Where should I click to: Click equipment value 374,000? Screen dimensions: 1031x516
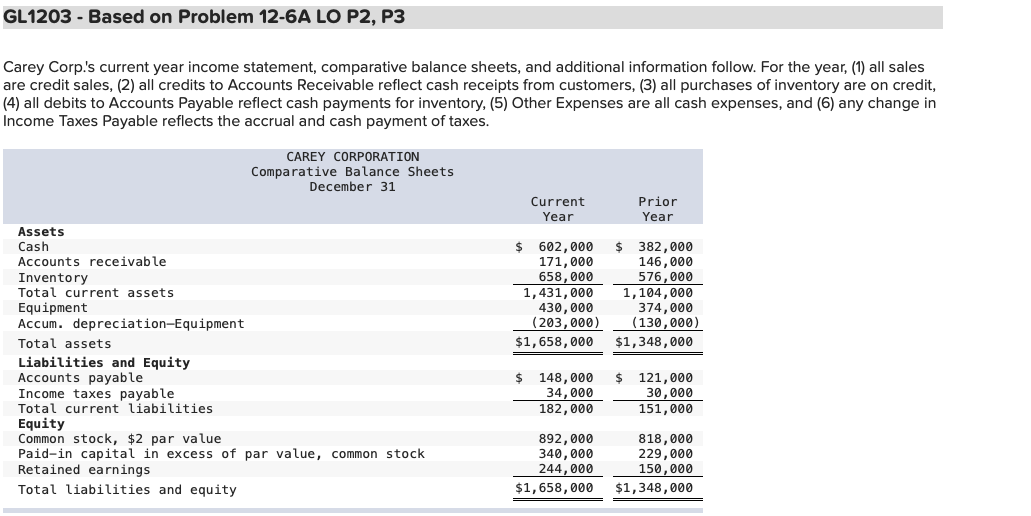(x=665, y=308)
